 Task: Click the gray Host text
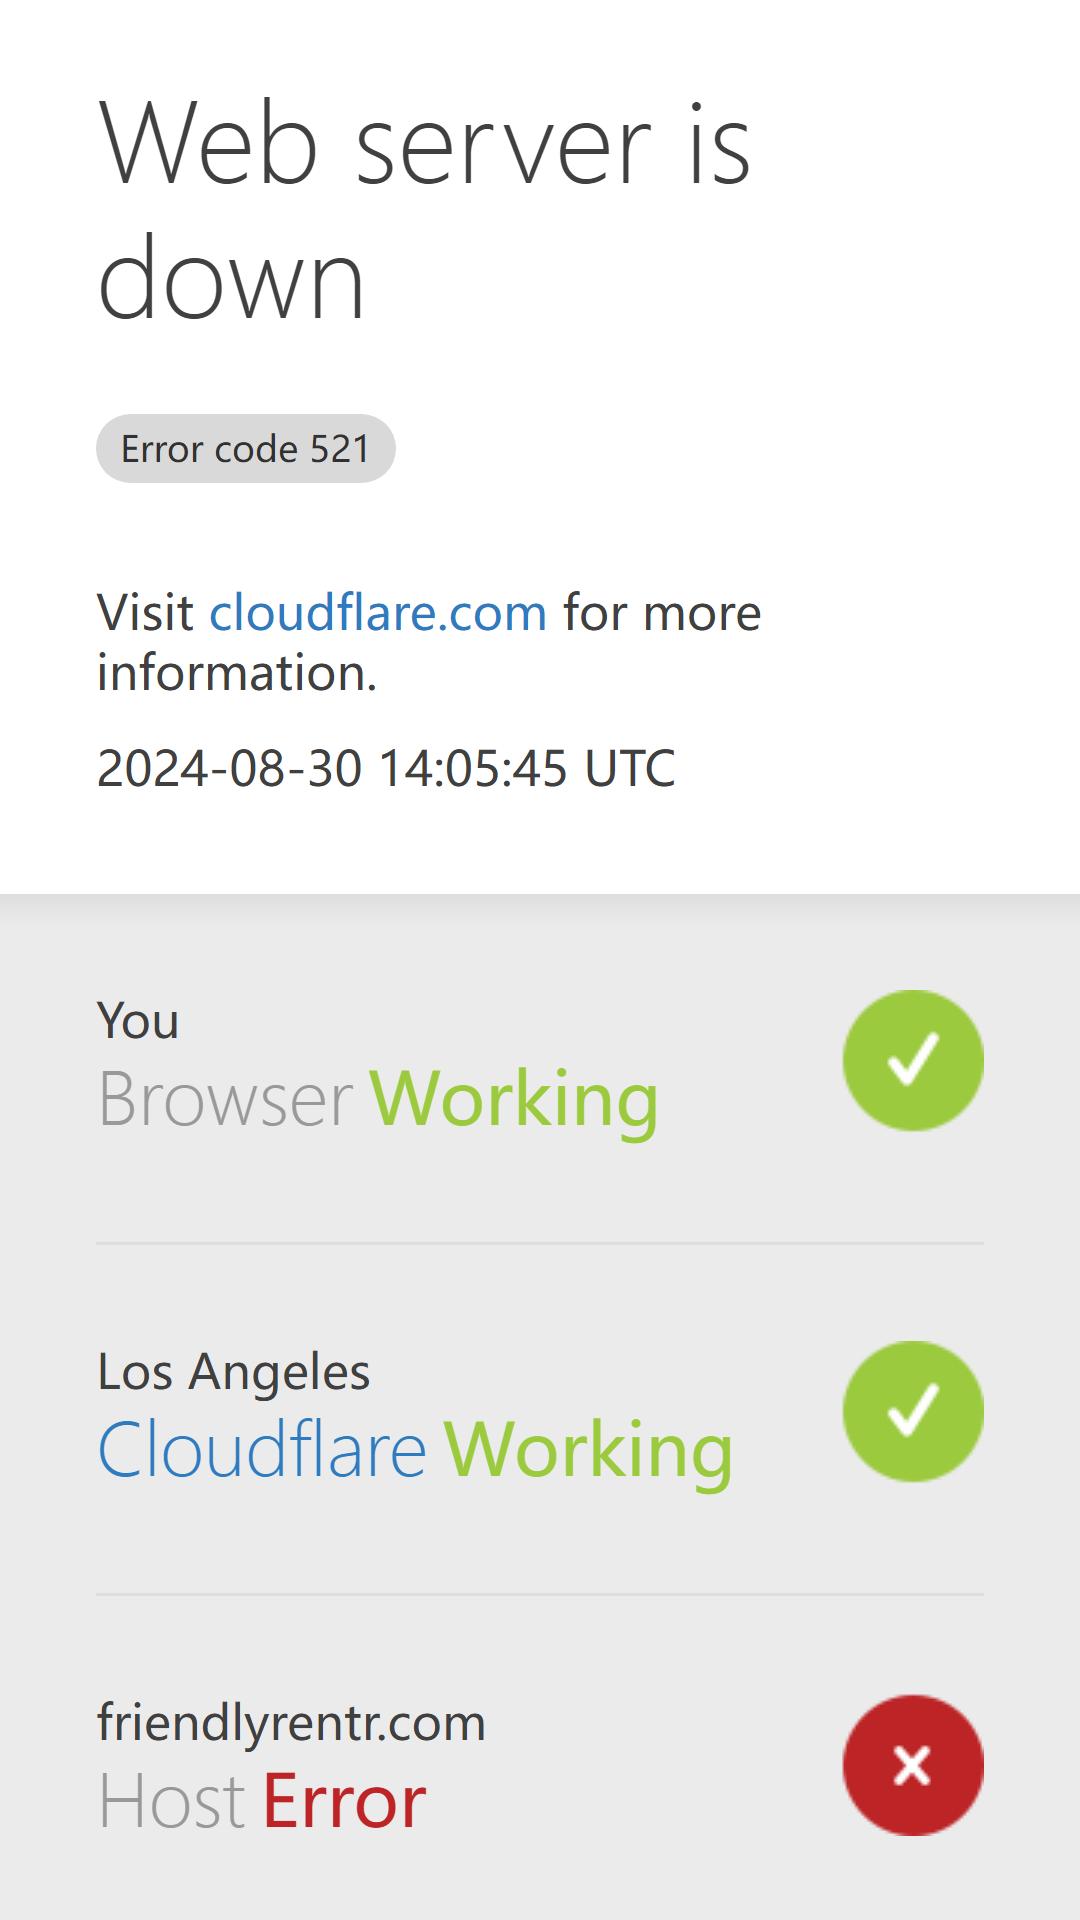[x=171, y=1801]
